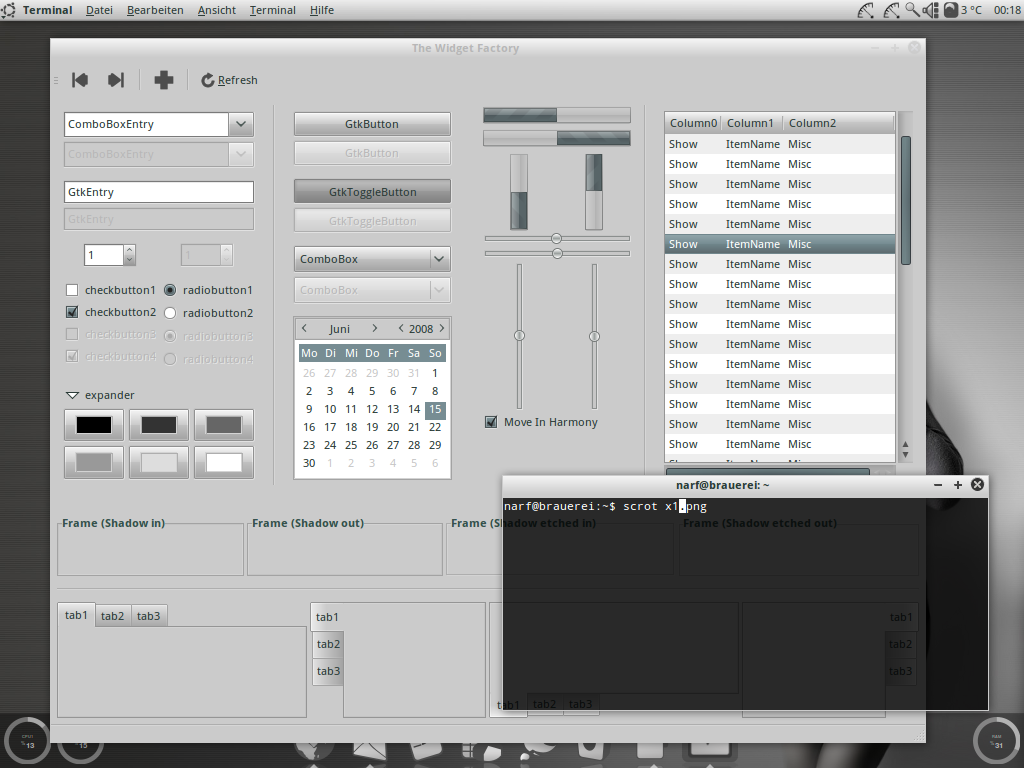This screenshot has width=1024, height=768.
Task: Open the Hilfe menu
Action: (321, 10)
